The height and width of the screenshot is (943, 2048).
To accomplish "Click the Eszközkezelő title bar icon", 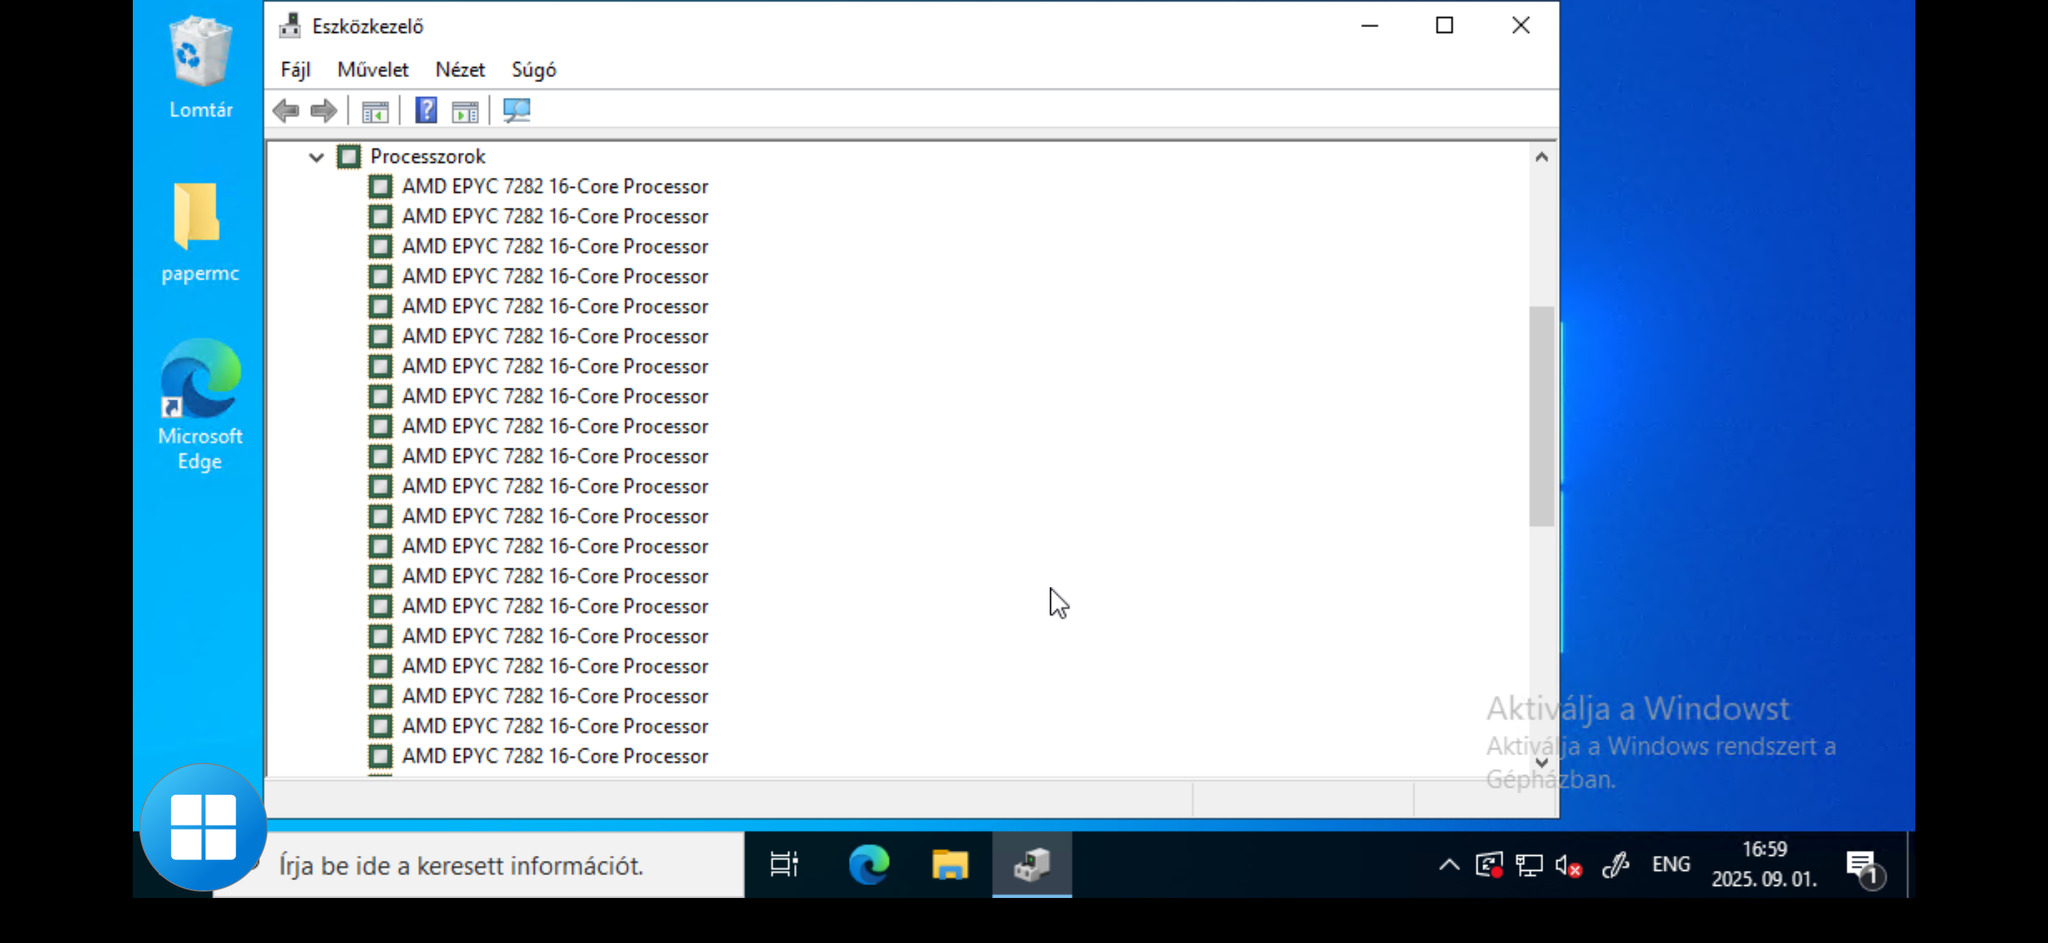I will click(290, 26).
